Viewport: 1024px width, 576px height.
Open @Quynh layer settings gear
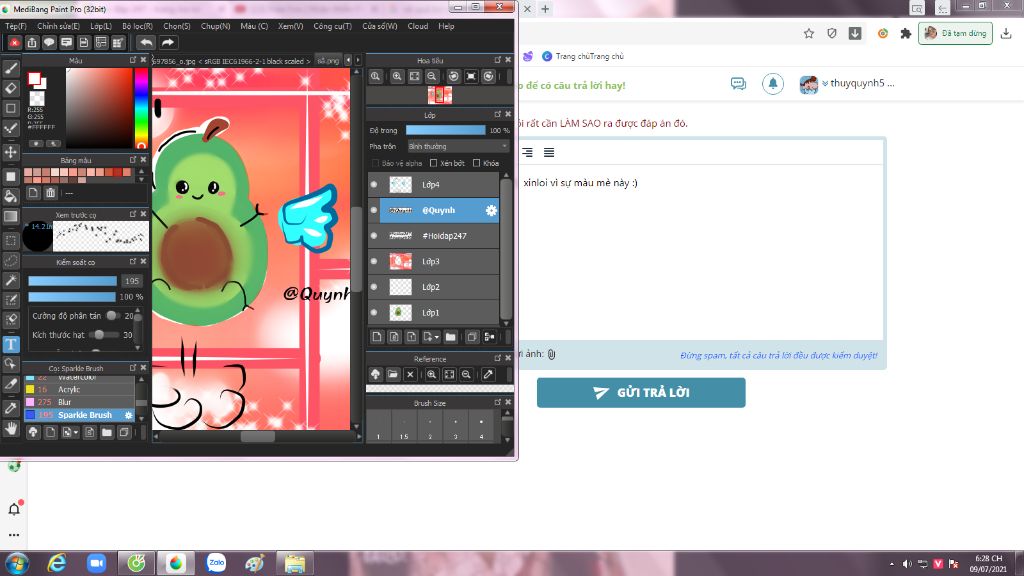click(x=491, y=210)
